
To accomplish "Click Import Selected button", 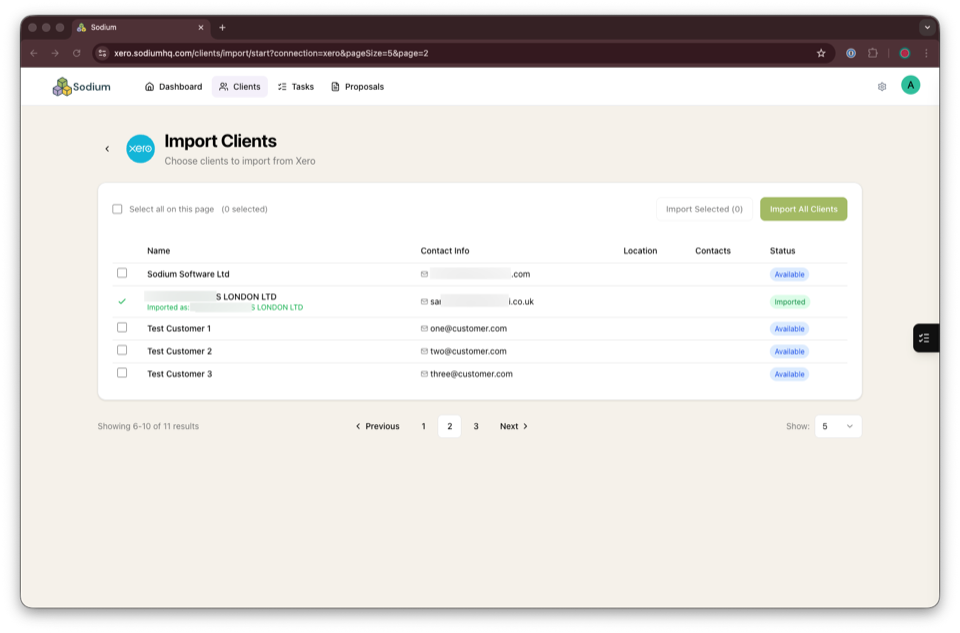I will pos(703,209).
